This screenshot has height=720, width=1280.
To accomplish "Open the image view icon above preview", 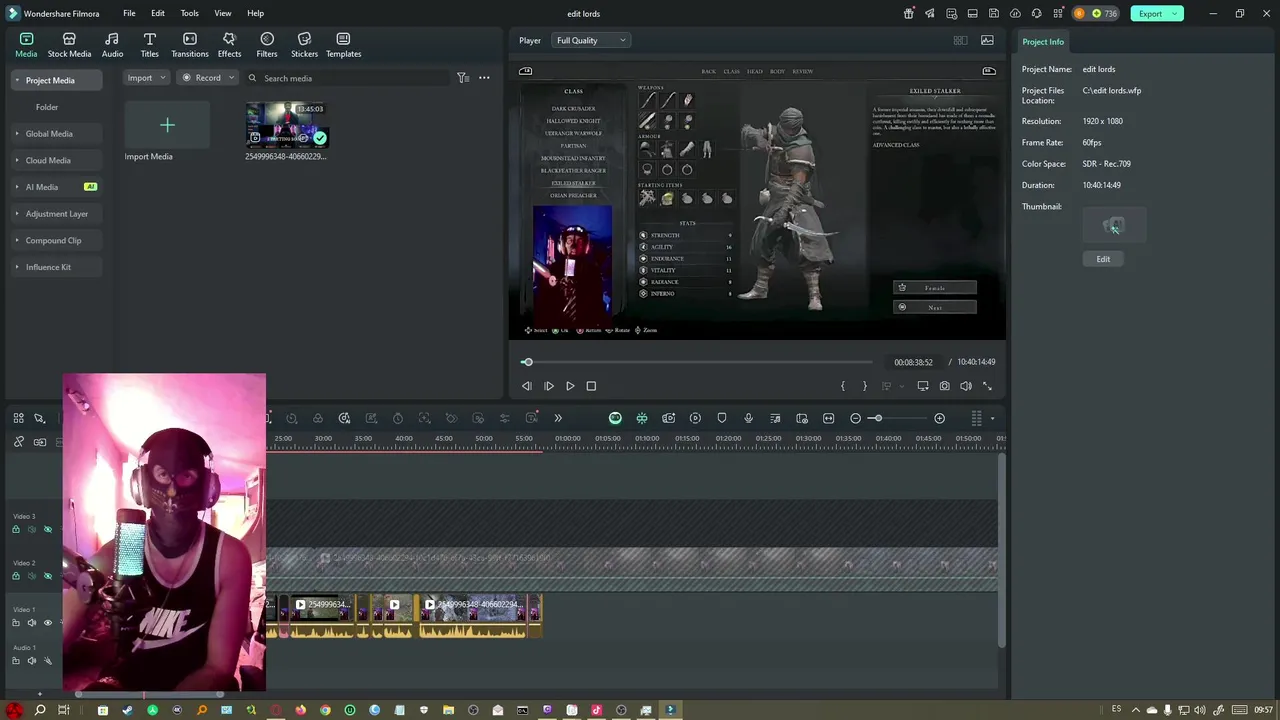I will pos(987,40).
